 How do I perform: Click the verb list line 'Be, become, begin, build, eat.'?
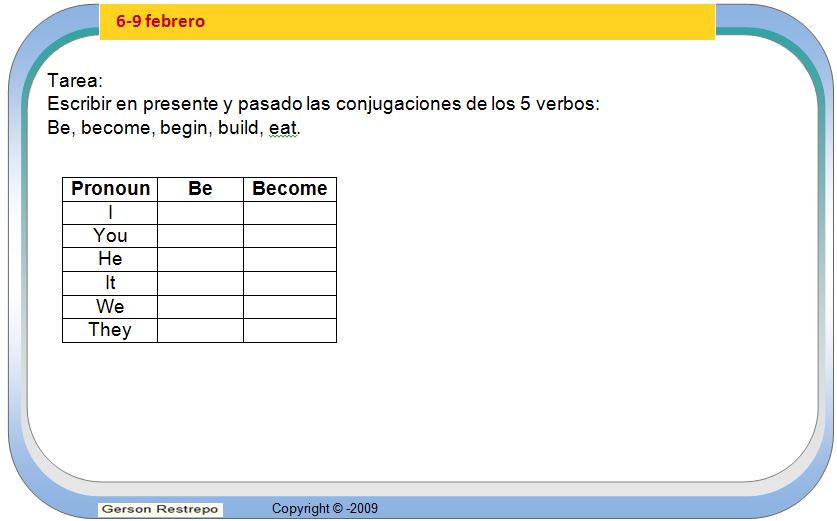click(x=174, y=128)
